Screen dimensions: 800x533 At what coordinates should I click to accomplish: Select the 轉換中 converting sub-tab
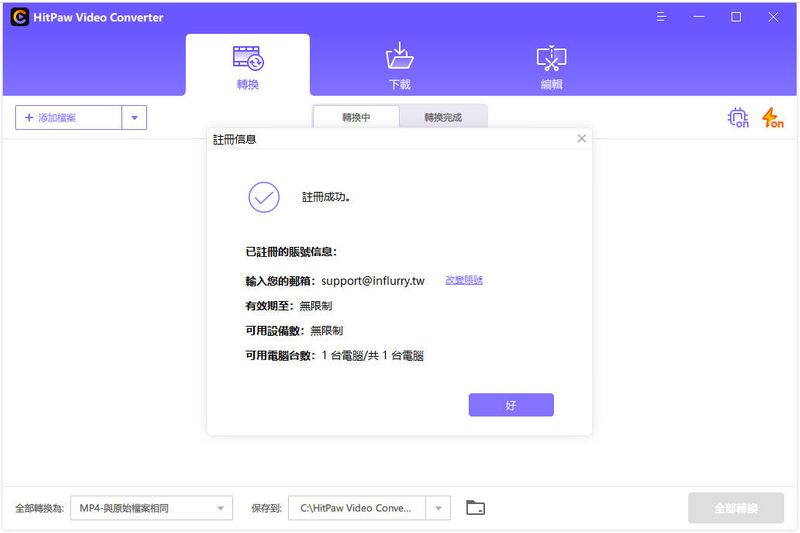(x=356, y=117)
